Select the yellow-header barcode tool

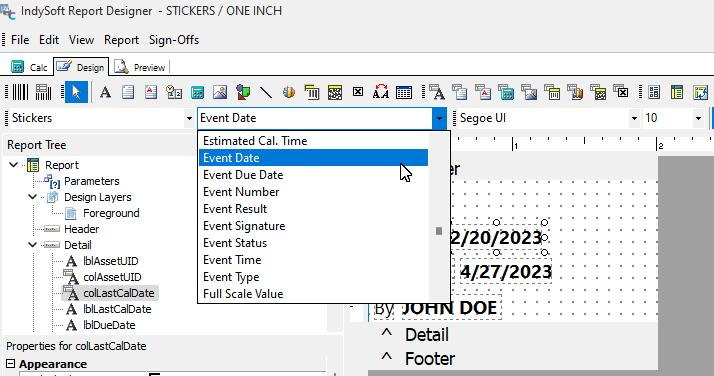[312, 92]
